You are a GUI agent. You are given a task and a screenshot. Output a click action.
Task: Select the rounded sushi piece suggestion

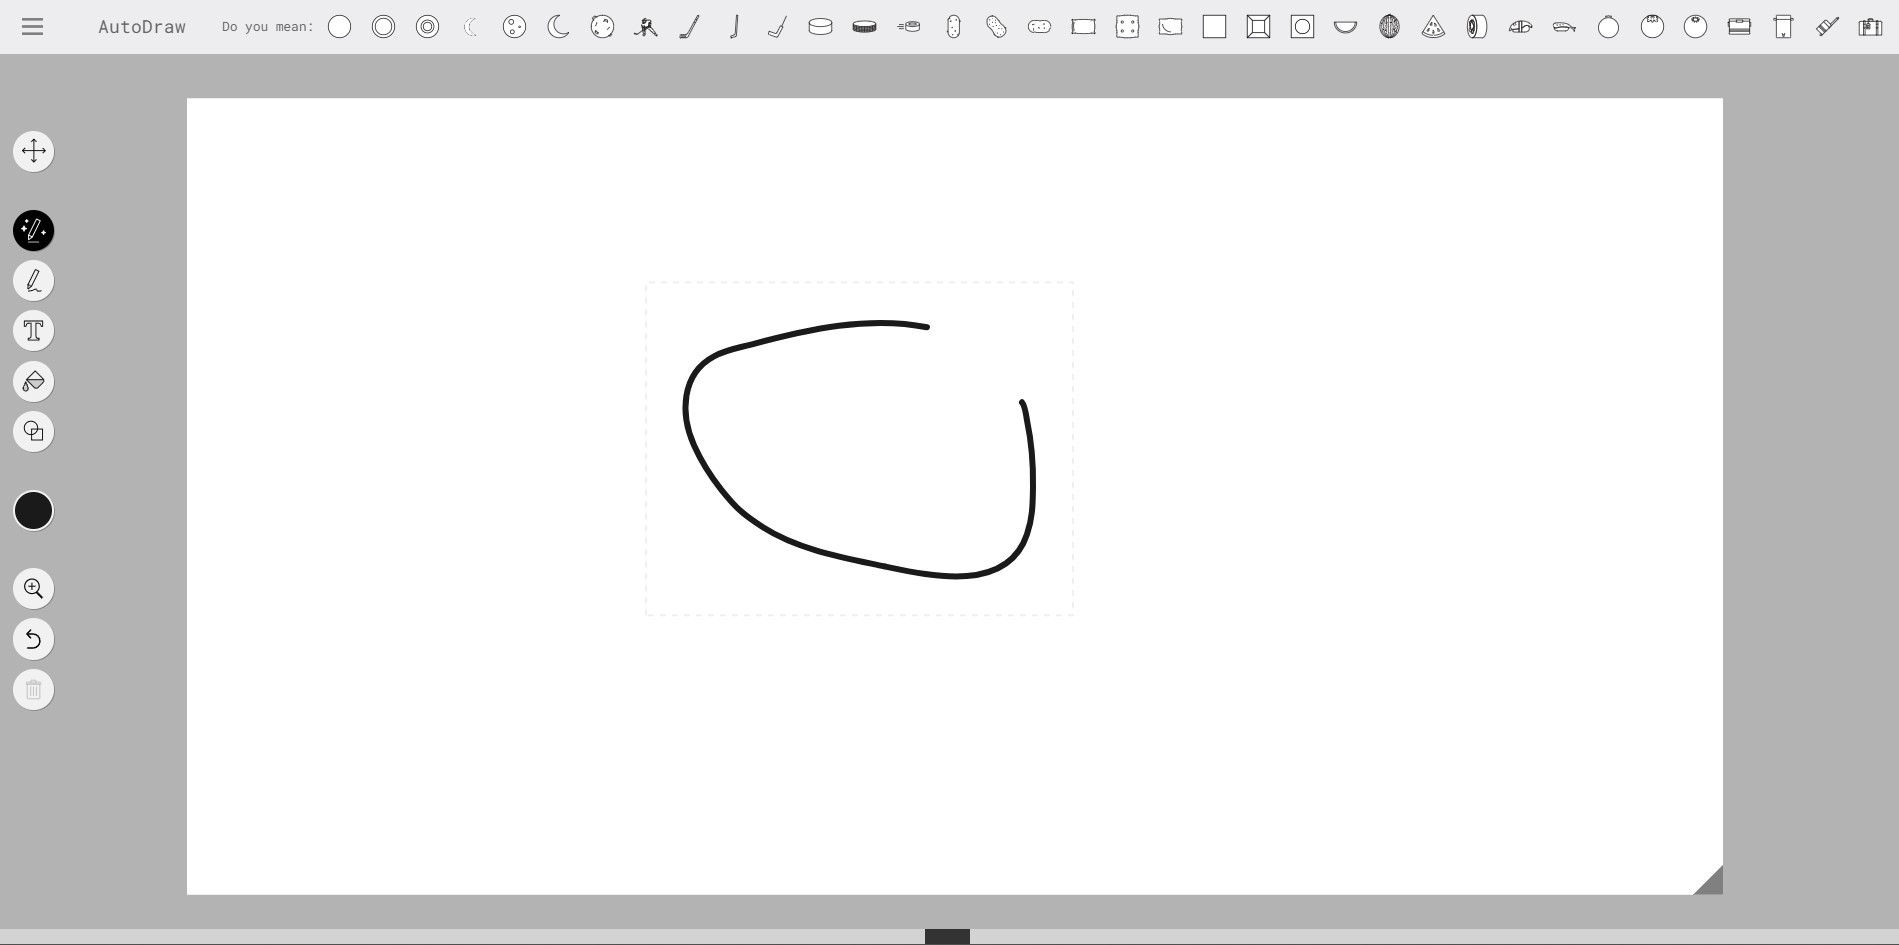point(1520,27)
